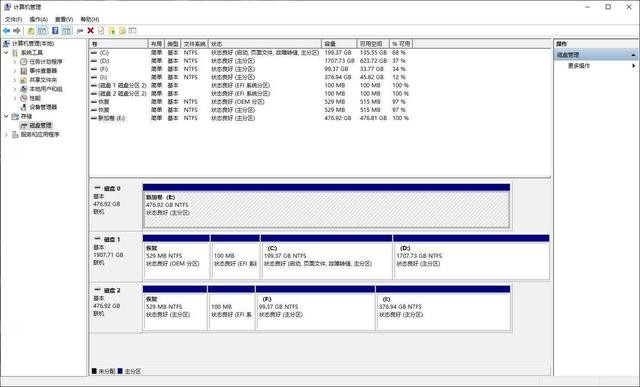Click the 共享文件夹 shared folders icon
640x387 pixels.
24,80
